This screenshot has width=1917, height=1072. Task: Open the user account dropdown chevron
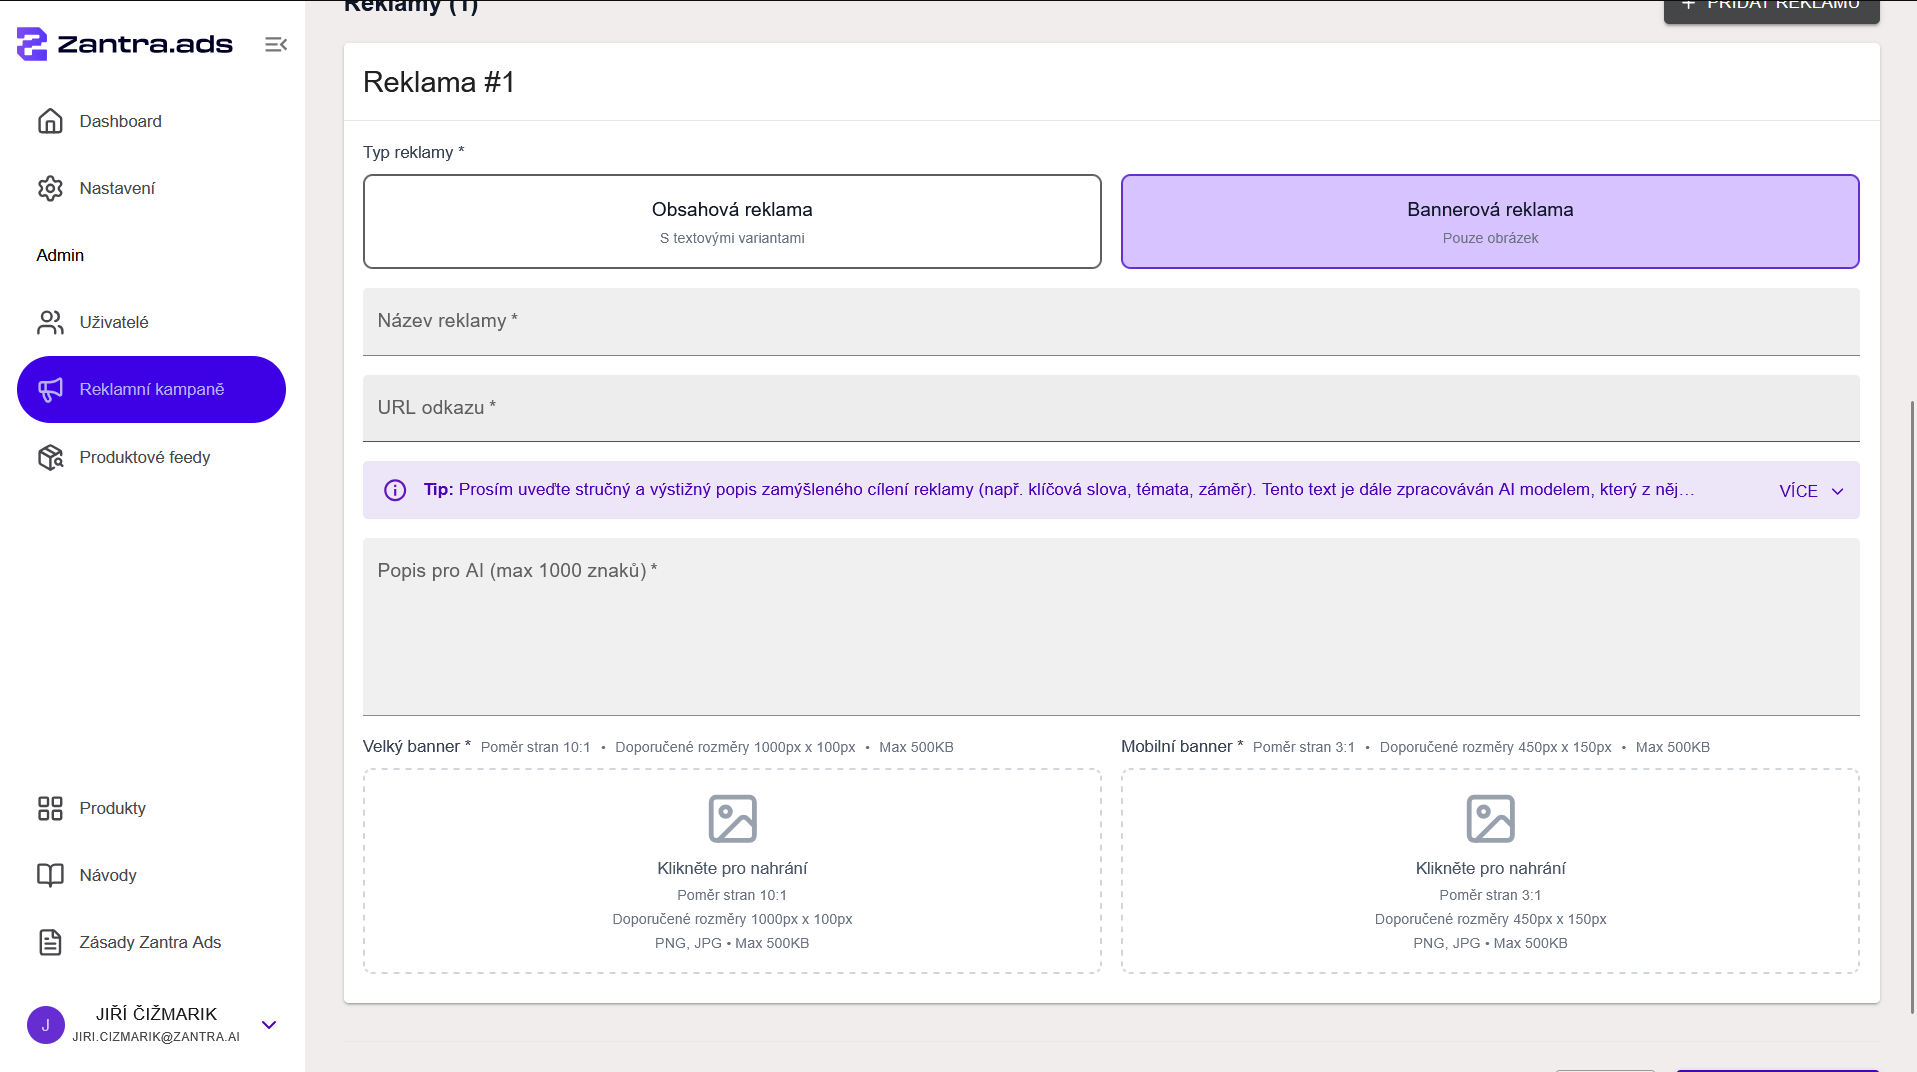[269, 1025]
